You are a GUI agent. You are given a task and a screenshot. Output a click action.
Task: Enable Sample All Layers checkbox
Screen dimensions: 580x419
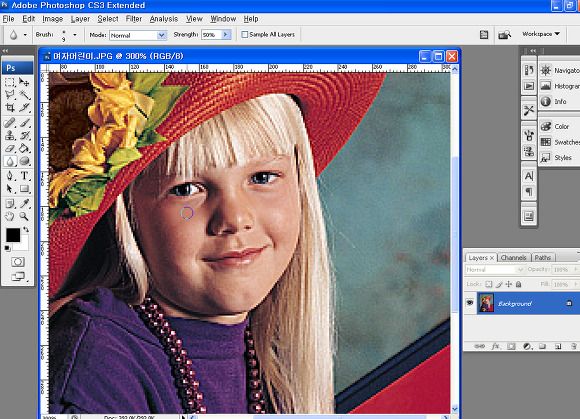click(245, 34)
